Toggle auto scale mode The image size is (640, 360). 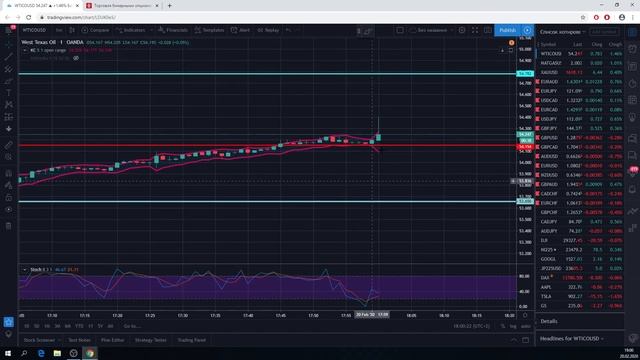[x=526, y=326]
